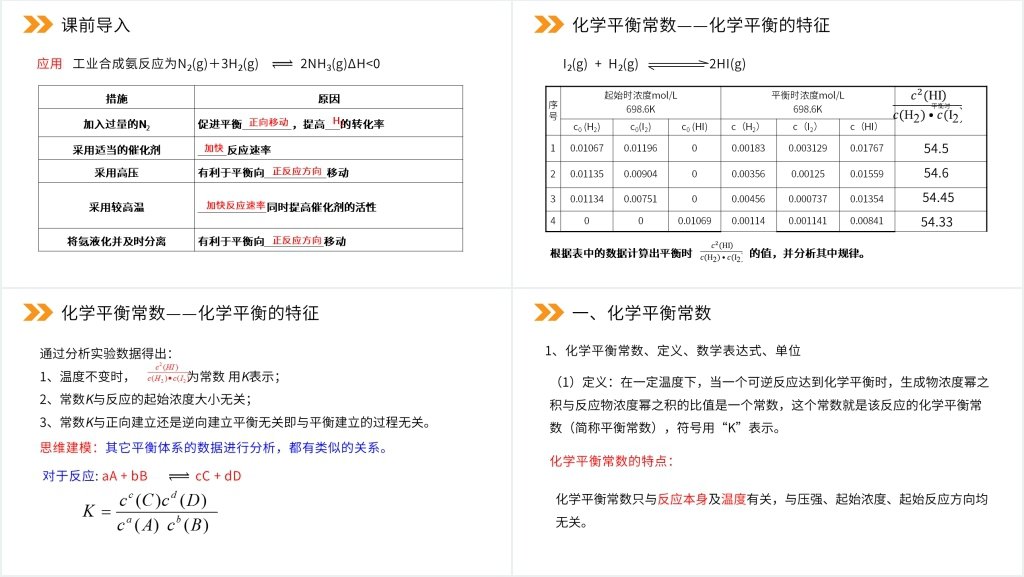Screen dimensions: 1024x577
Task: Select the value 54.5 in the ratio column
Action: click(936, 149)
